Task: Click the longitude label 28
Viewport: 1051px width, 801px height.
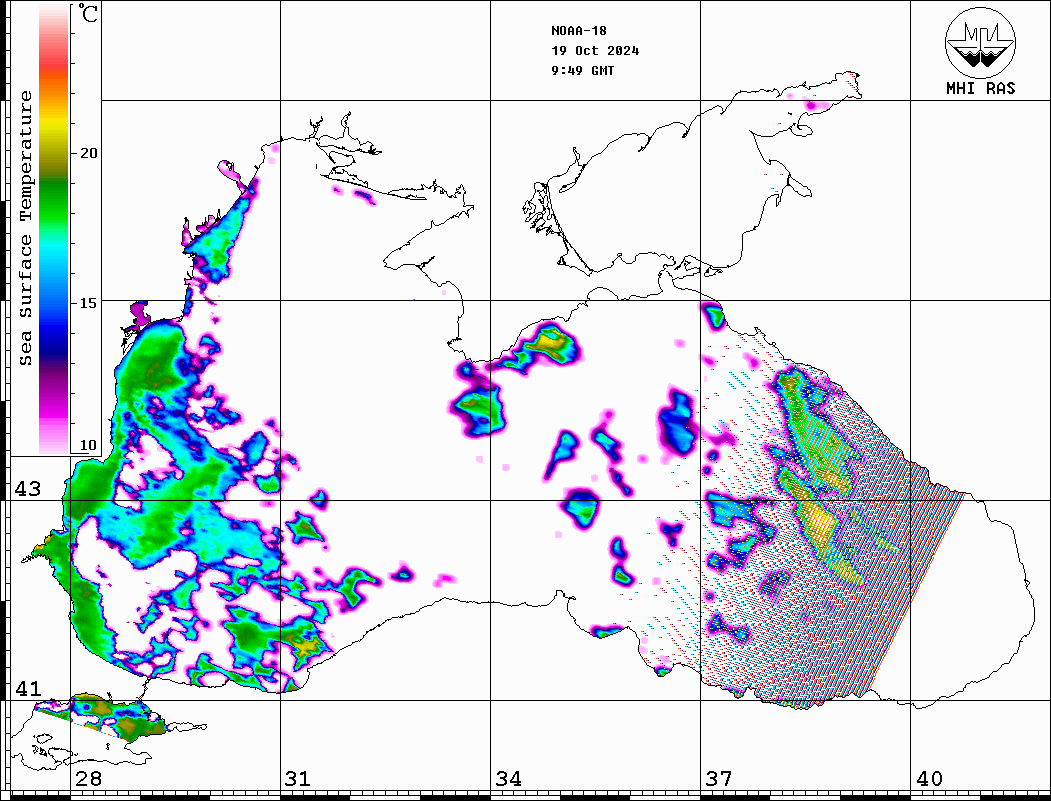Action: click(88, 779)
